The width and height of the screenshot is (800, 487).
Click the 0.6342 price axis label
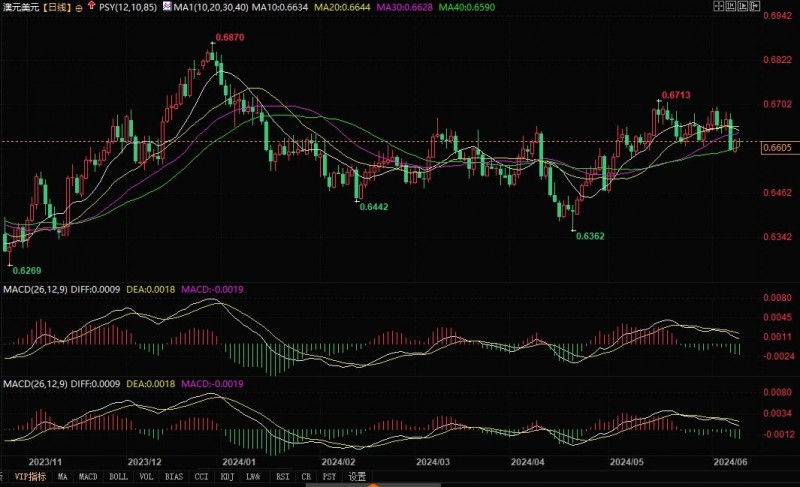778,237
